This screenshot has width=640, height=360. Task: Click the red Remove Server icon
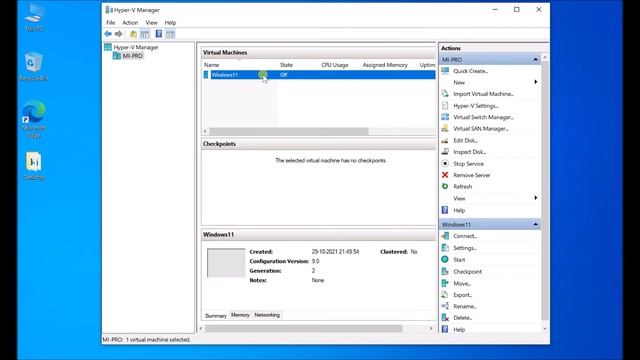[x=445, y=175]
